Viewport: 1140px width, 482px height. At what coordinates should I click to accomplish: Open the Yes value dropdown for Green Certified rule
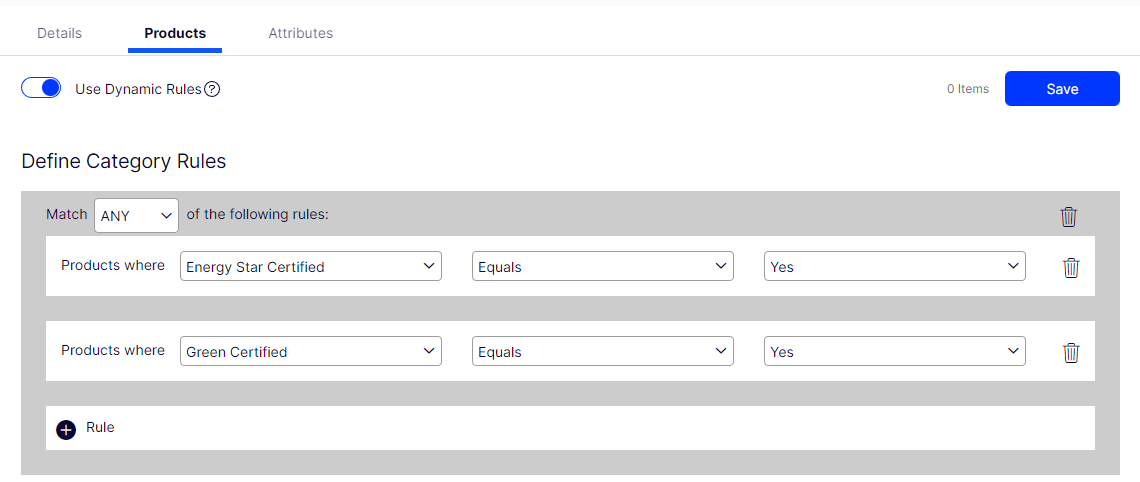[894, 352]
